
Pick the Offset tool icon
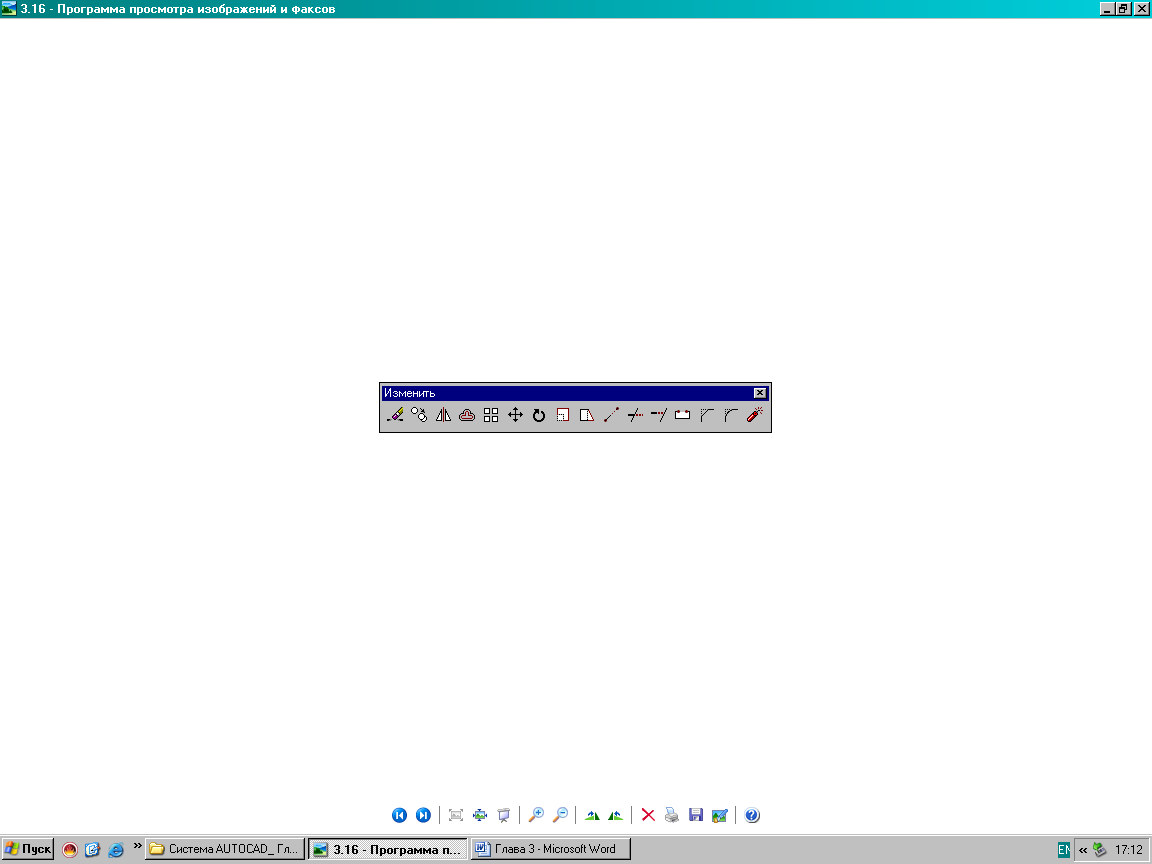point(467,415)
